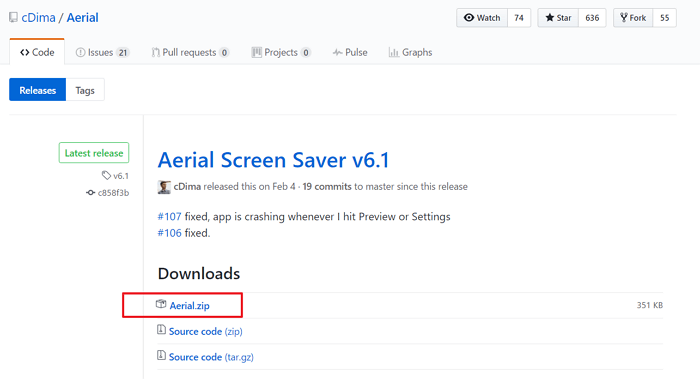View the 74 watchers count
Screen dimensions: 700x379
(x=519, y=18)
